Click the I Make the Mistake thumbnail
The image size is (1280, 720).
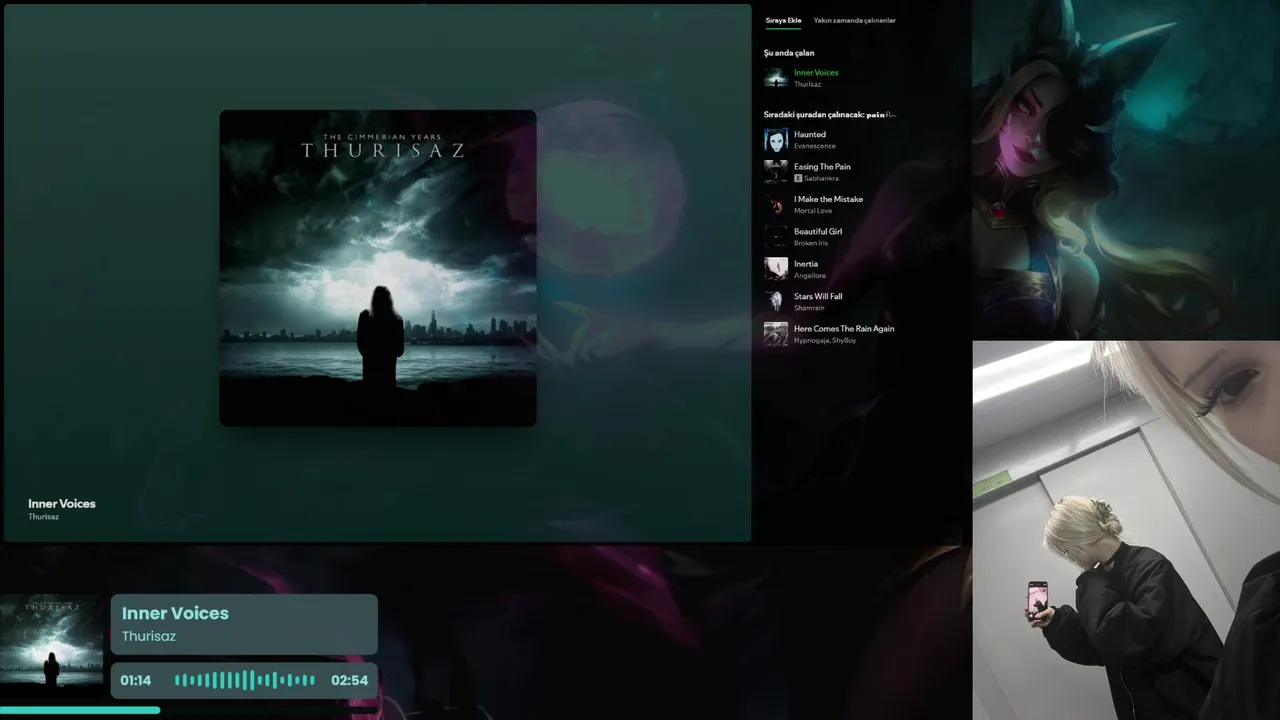click(x=776, y=205)
